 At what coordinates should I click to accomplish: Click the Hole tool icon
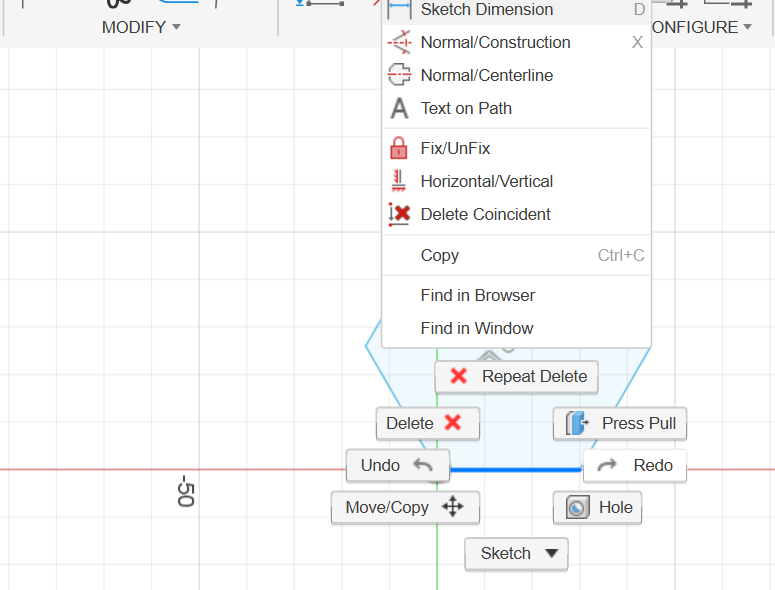(x=578, y=507)
